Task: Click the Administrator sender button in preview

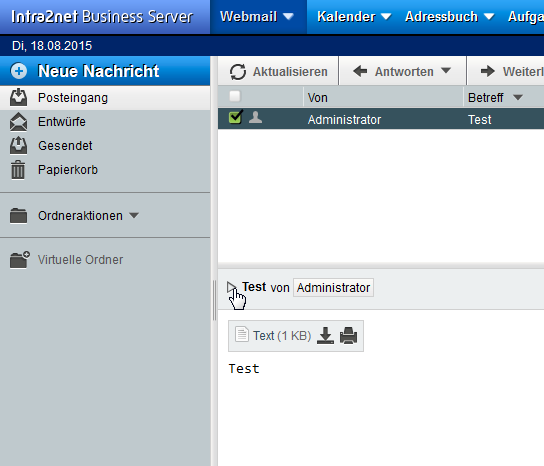Action: [333, 288]
